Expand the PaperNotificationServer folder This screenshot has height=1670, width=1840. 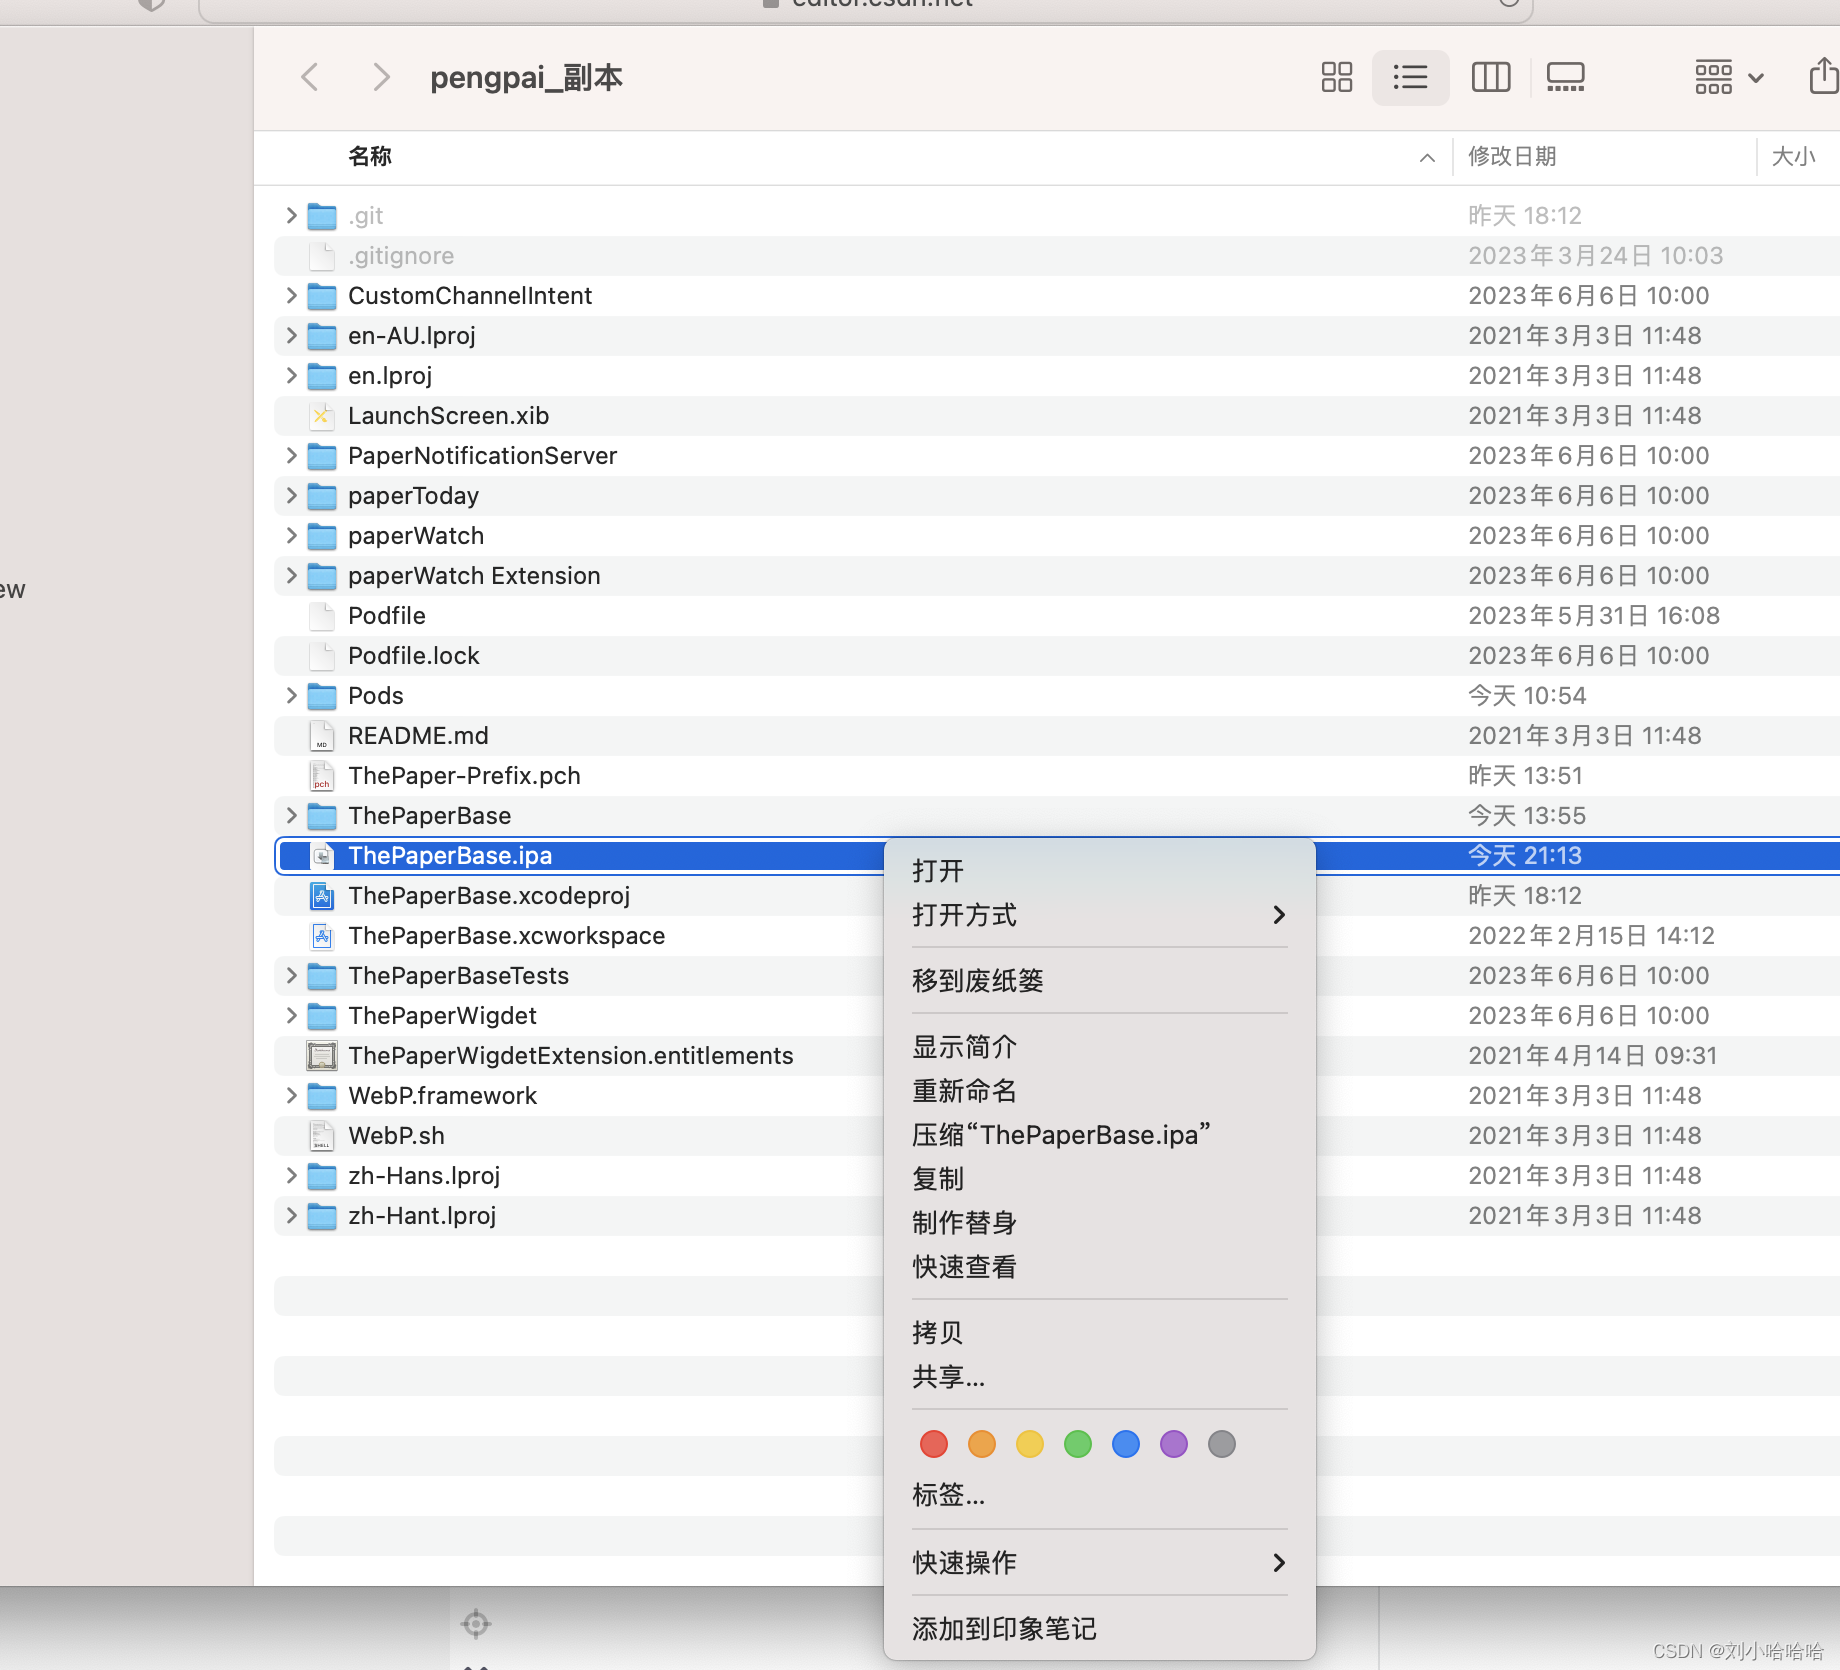click(291, 455)
